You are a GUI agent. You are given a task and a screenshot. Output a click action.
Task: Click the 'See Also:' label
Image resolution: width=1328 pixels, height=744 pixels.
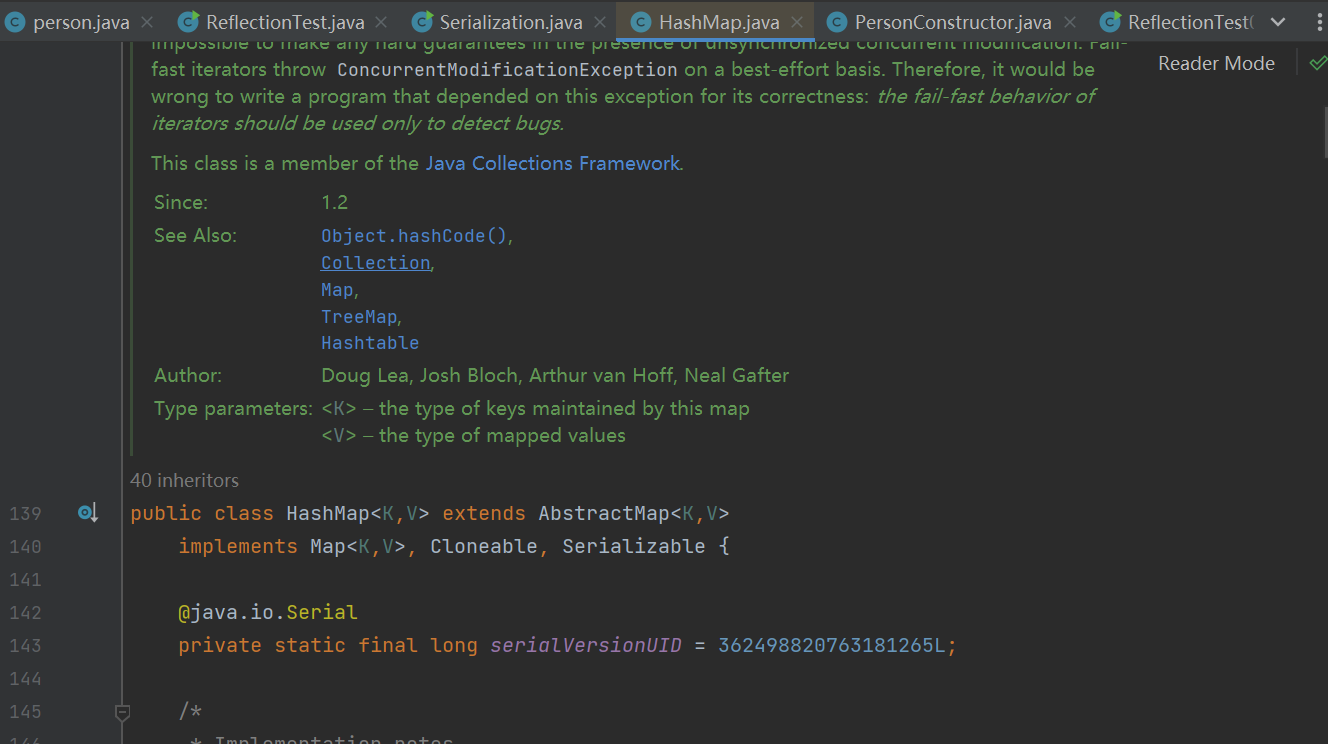point(195,236)
